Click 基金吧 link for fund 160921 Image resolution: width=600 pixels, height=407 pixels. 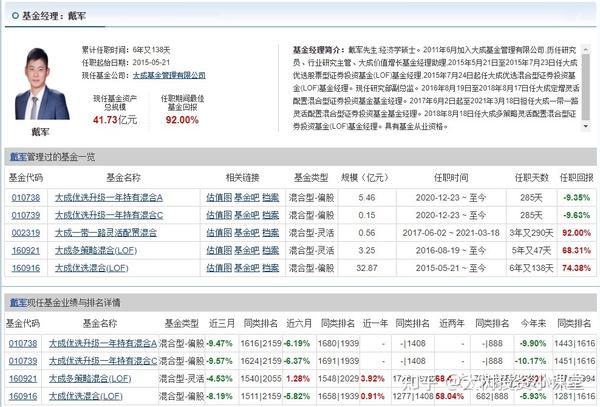pos(247,251)
